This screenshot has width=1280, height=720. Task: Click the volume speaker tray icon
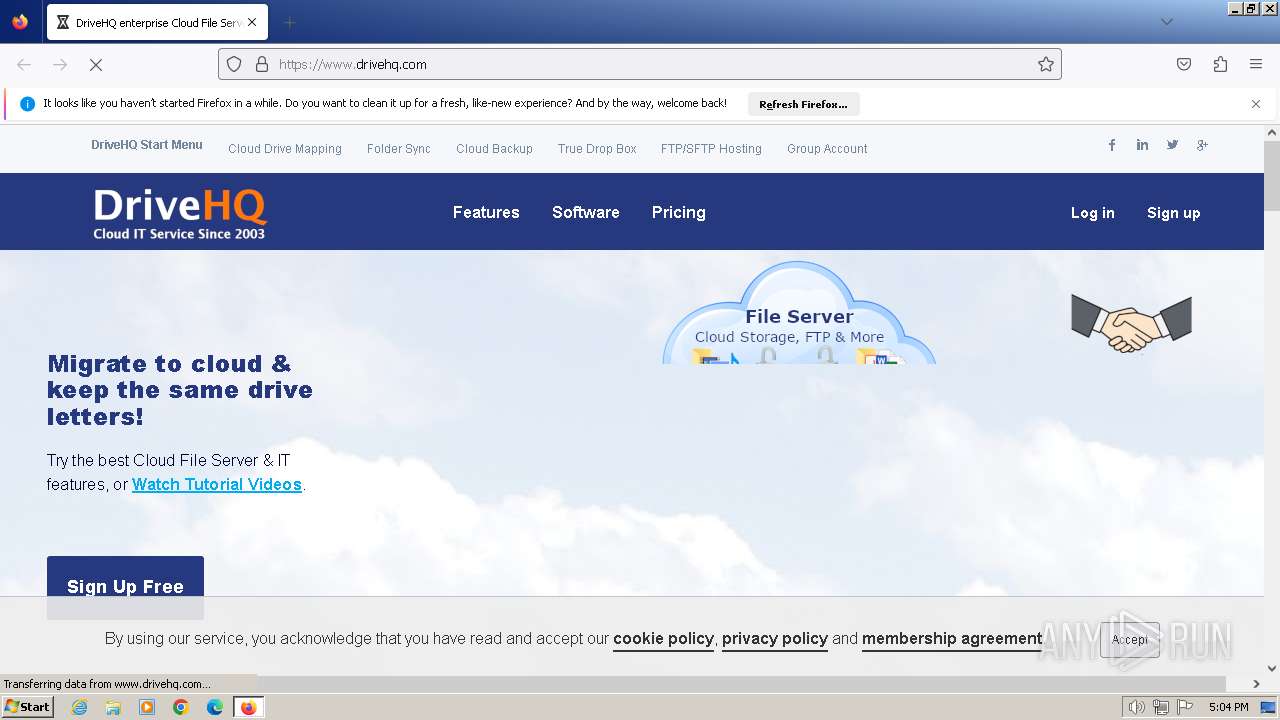click(1136, 707)
